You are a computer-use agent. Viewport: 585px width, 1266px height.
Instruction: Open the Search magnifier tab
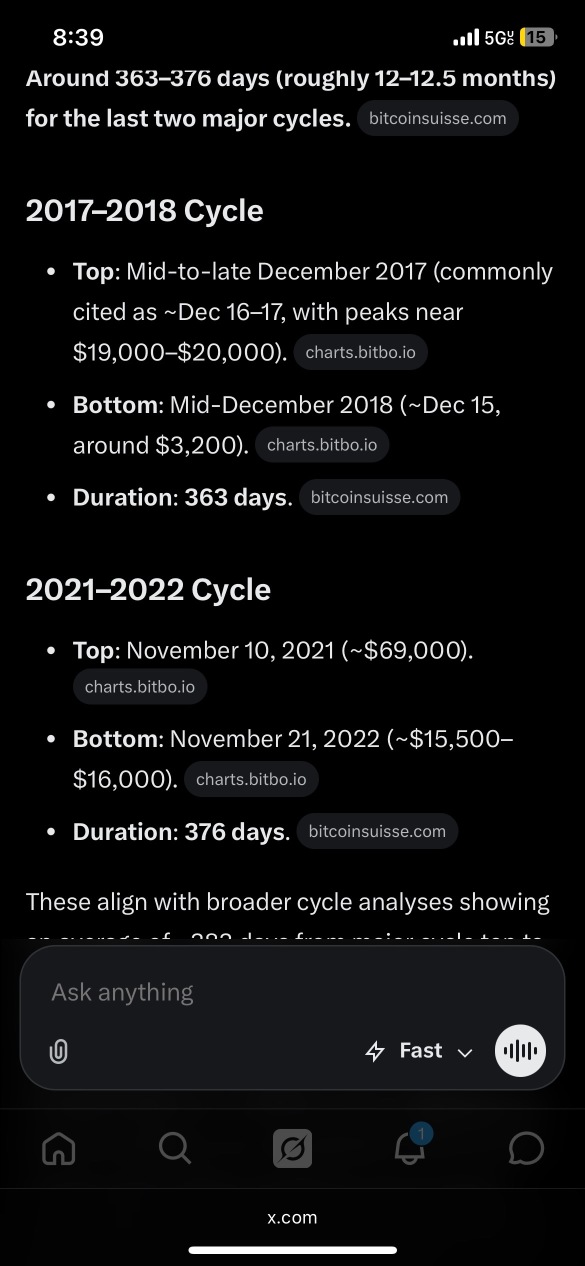[175, 1148]
